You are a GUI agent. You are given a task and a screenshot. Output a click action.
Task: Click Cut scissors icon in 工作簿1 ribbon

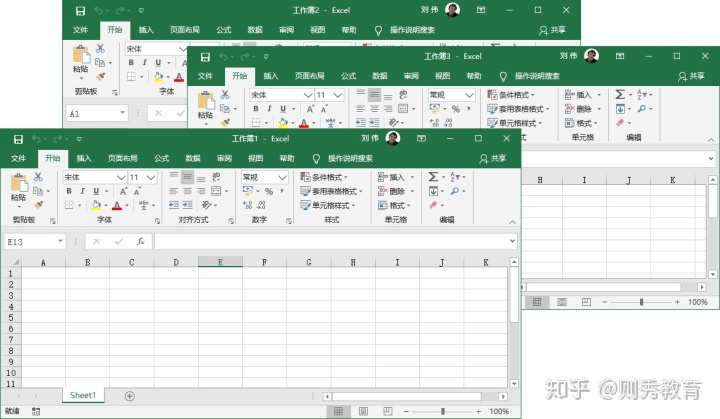coord(38,177)
